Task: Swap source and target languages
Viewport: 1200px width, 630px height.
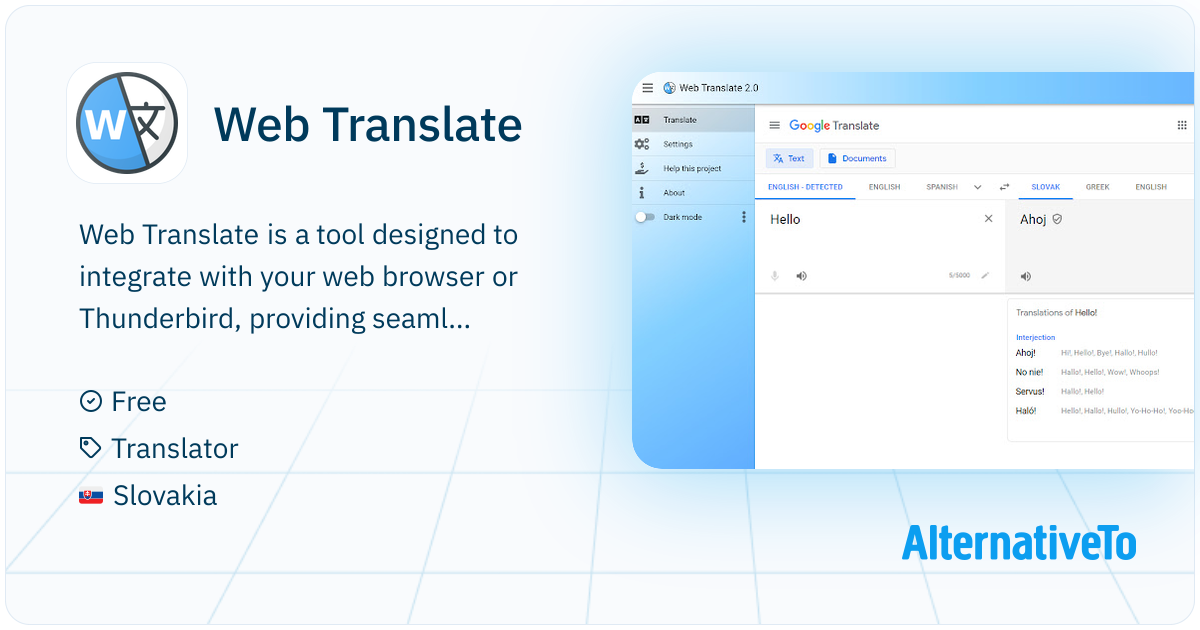Action: click(1005, 187)
